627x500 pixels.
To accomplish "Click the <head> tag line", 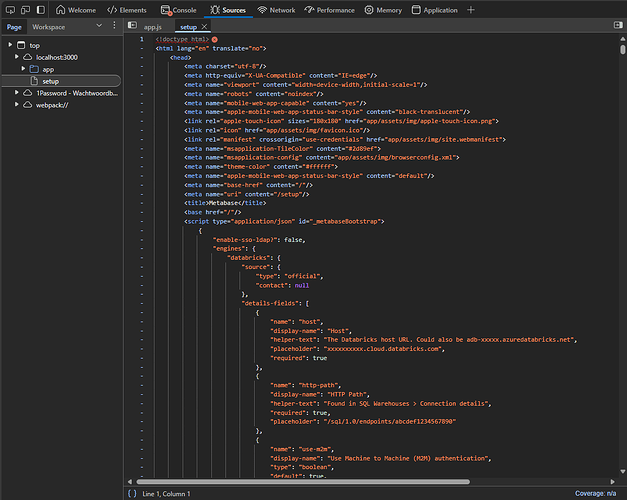I will pos(181,58).
